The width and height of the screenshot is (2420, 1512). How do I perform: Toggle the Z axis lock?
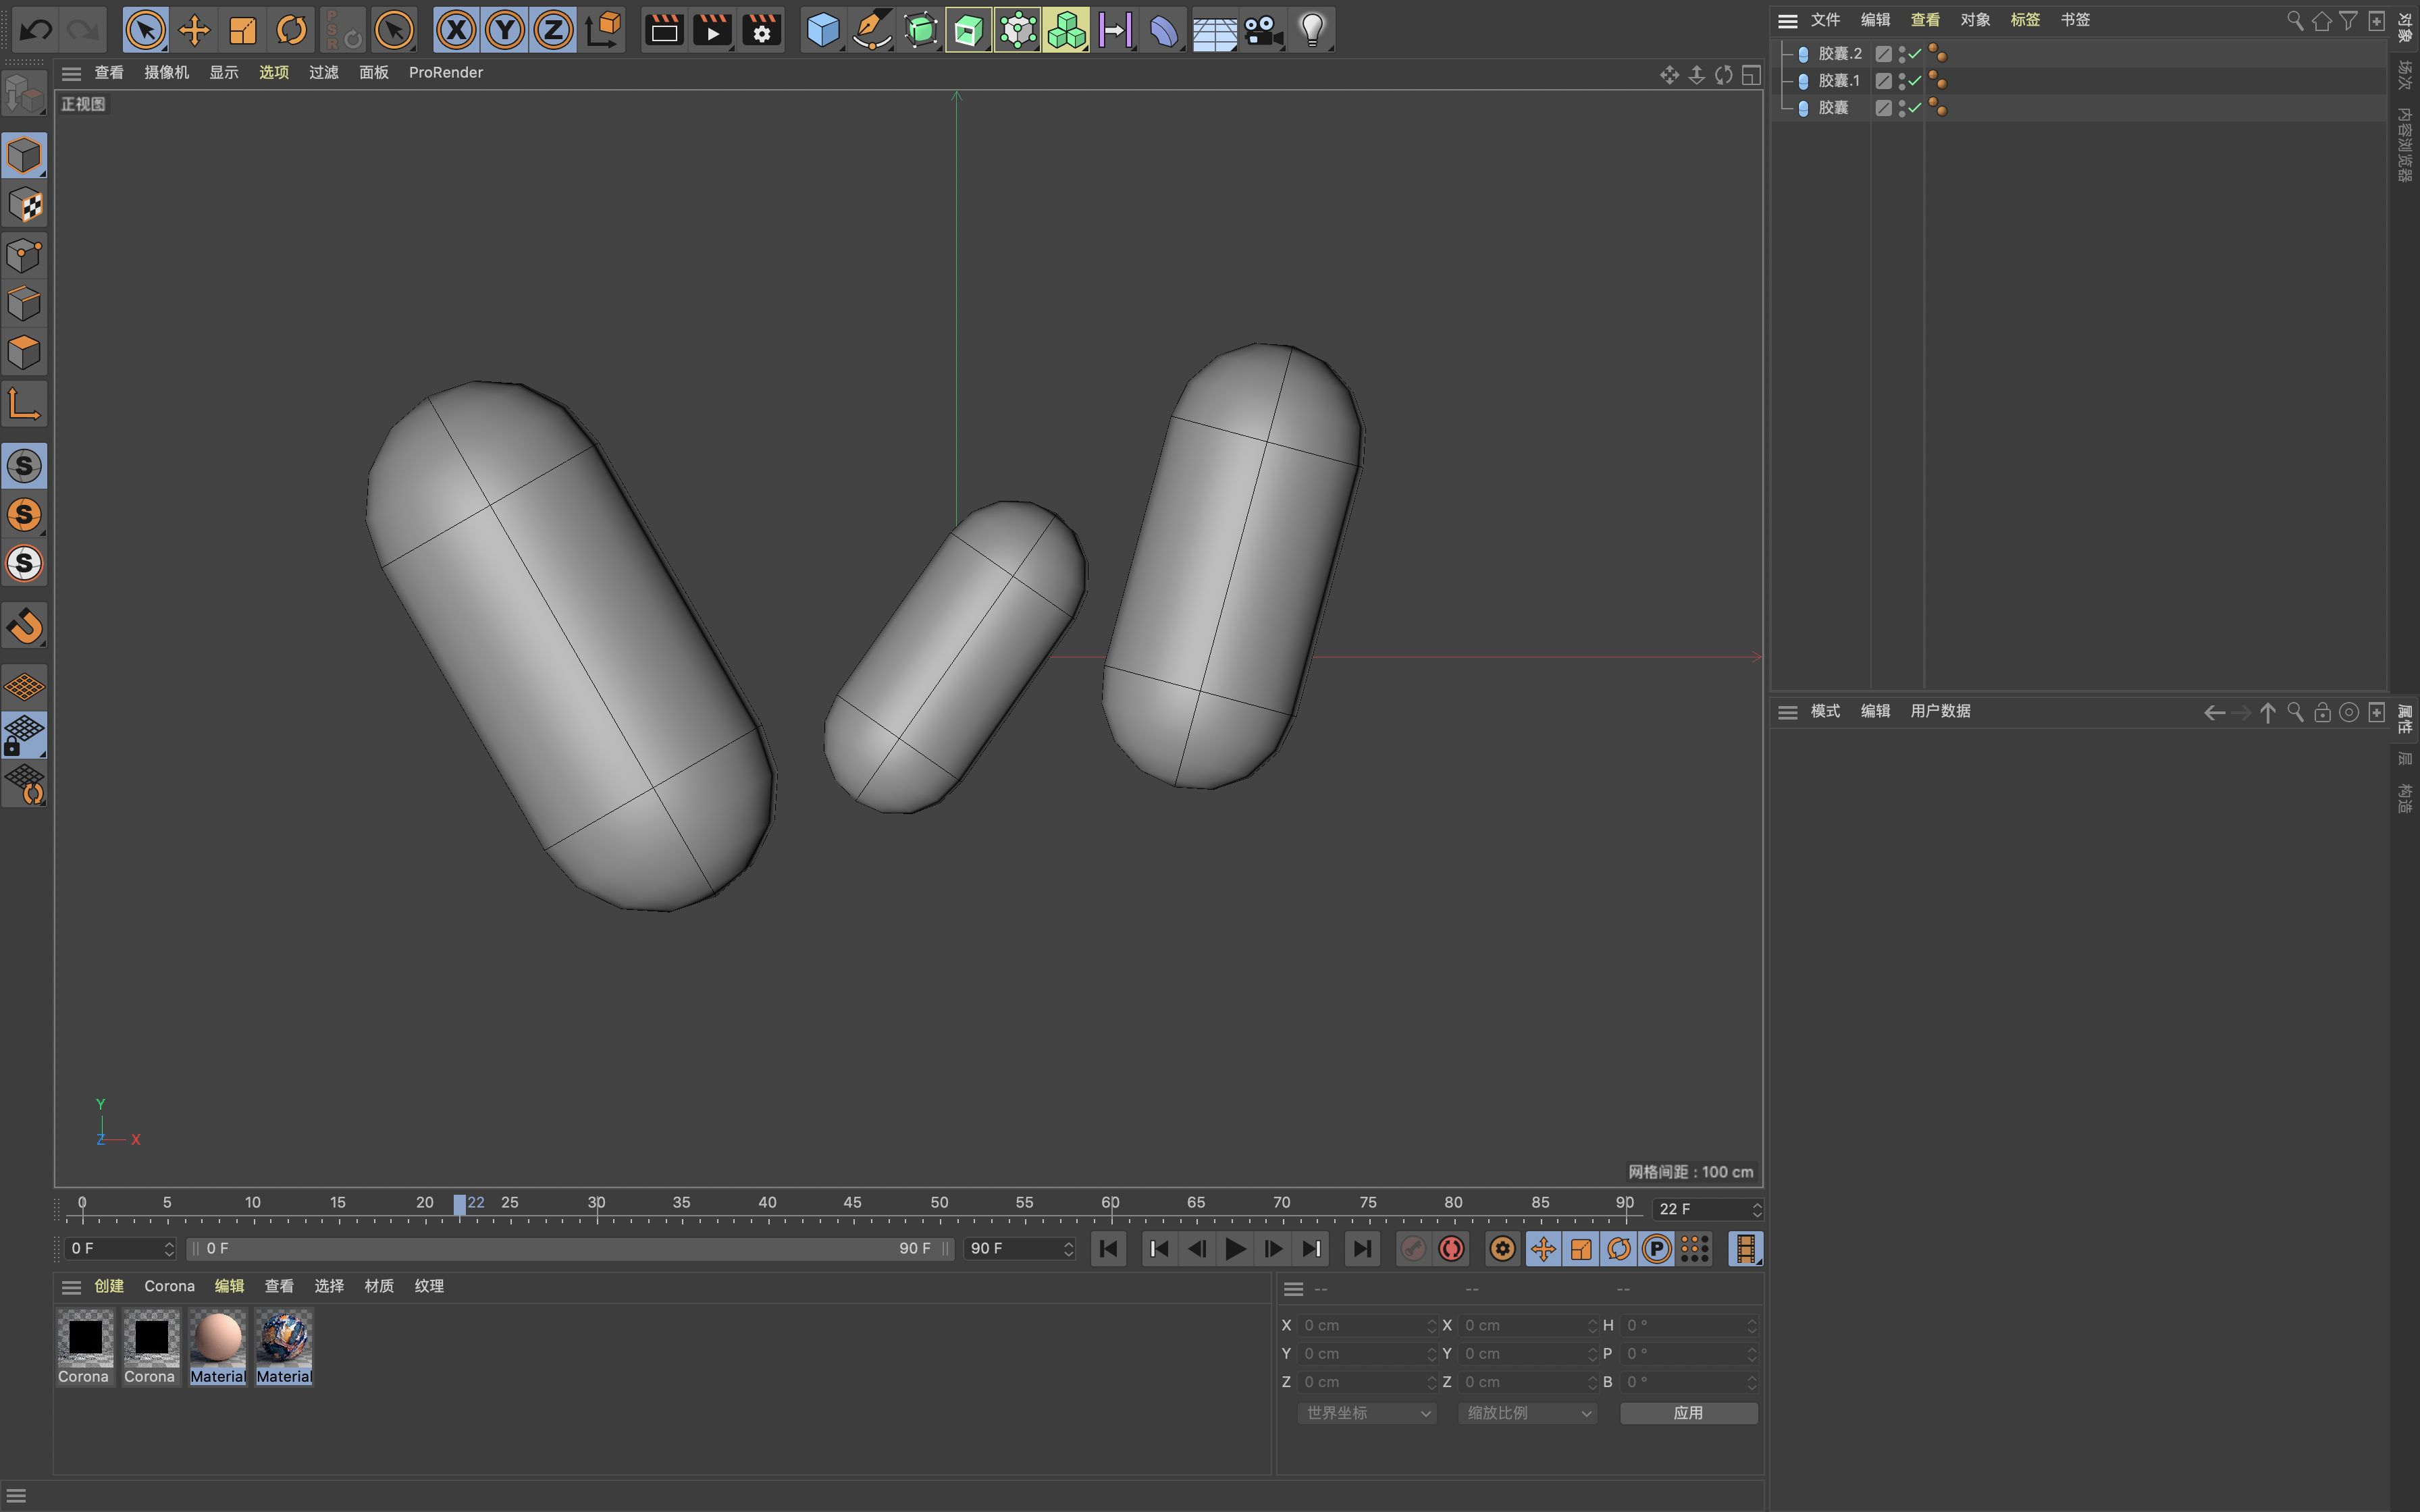[553, 30]
